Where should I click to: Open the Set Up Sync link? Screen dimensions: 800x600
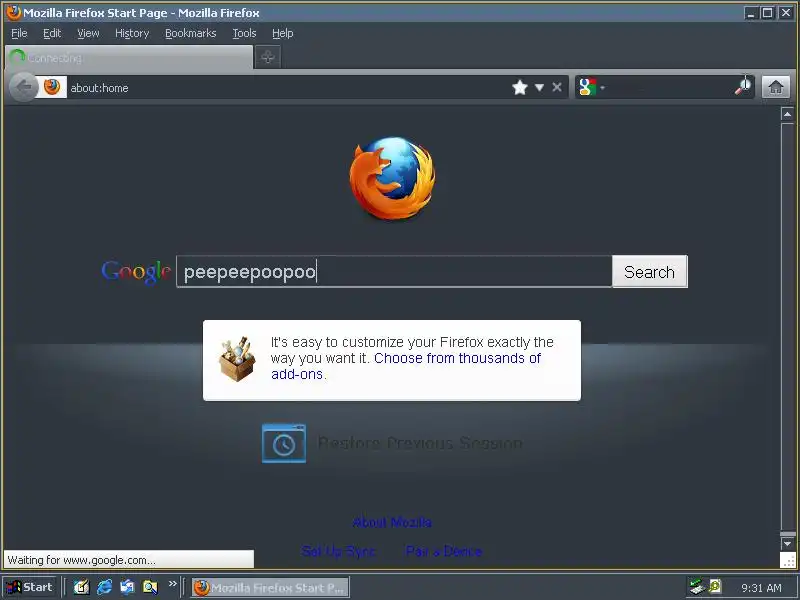(x=339, y=551)
